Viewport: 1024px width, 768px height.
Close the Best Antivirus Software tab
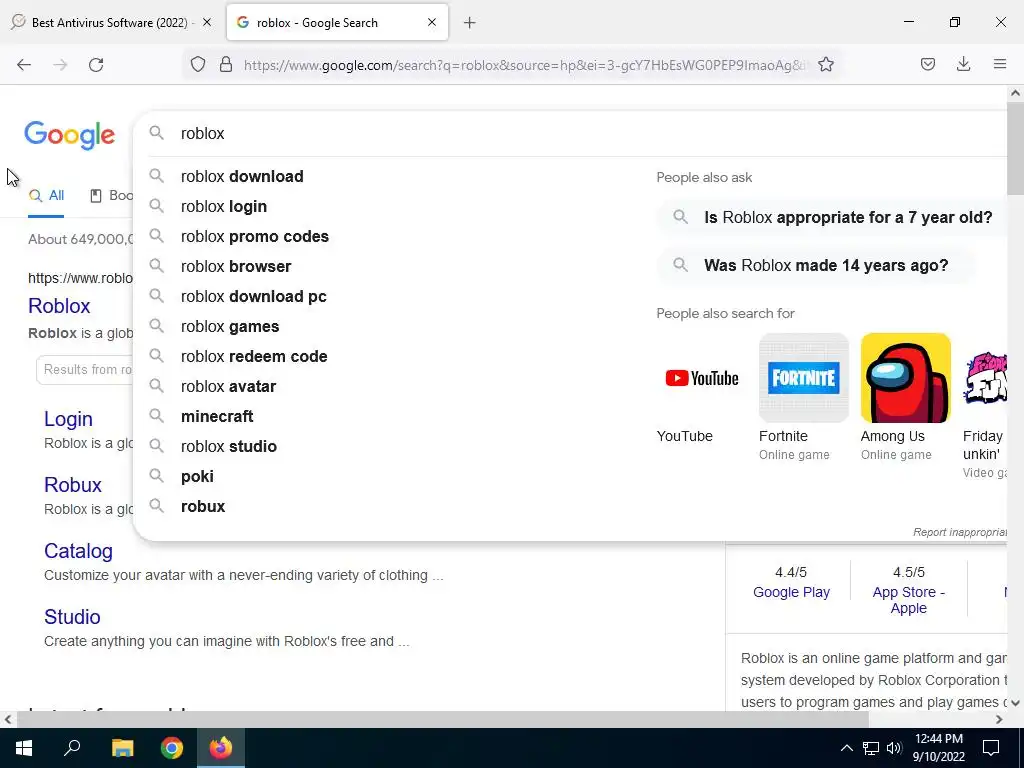pos(207,22)
